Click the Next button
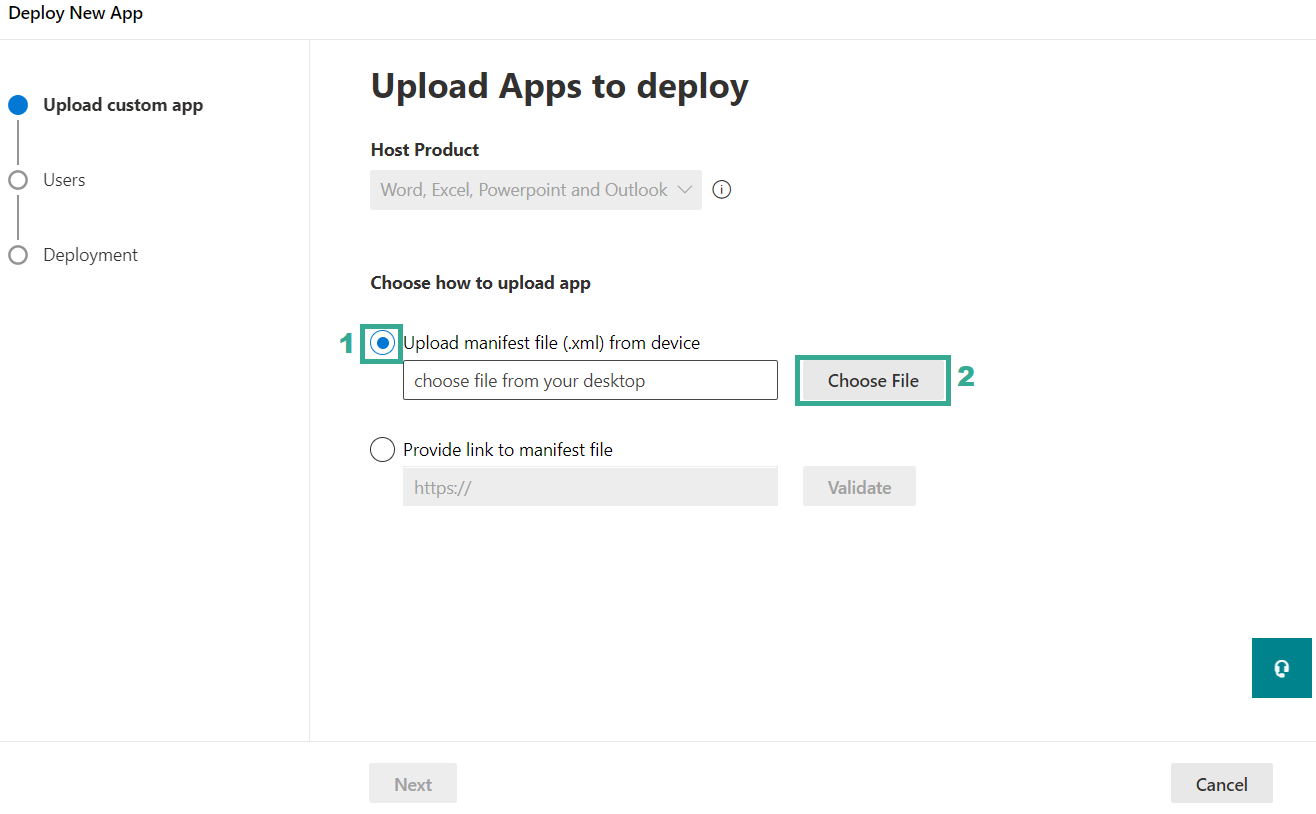The image size is (1316, 814). 413,784
